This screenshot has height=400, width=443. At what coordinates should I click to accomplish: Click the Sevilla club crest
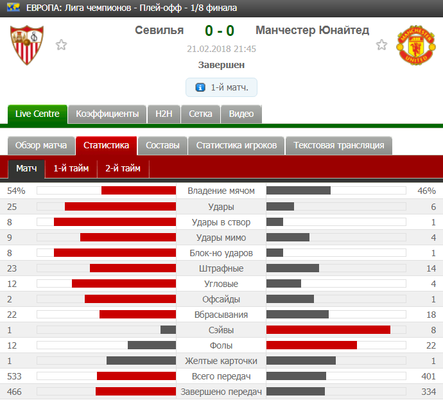point(27,45)
